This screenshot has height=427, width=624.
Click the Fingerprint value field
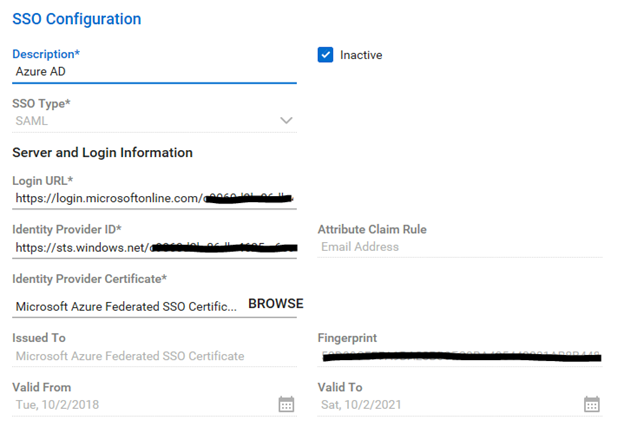[460, 356]
